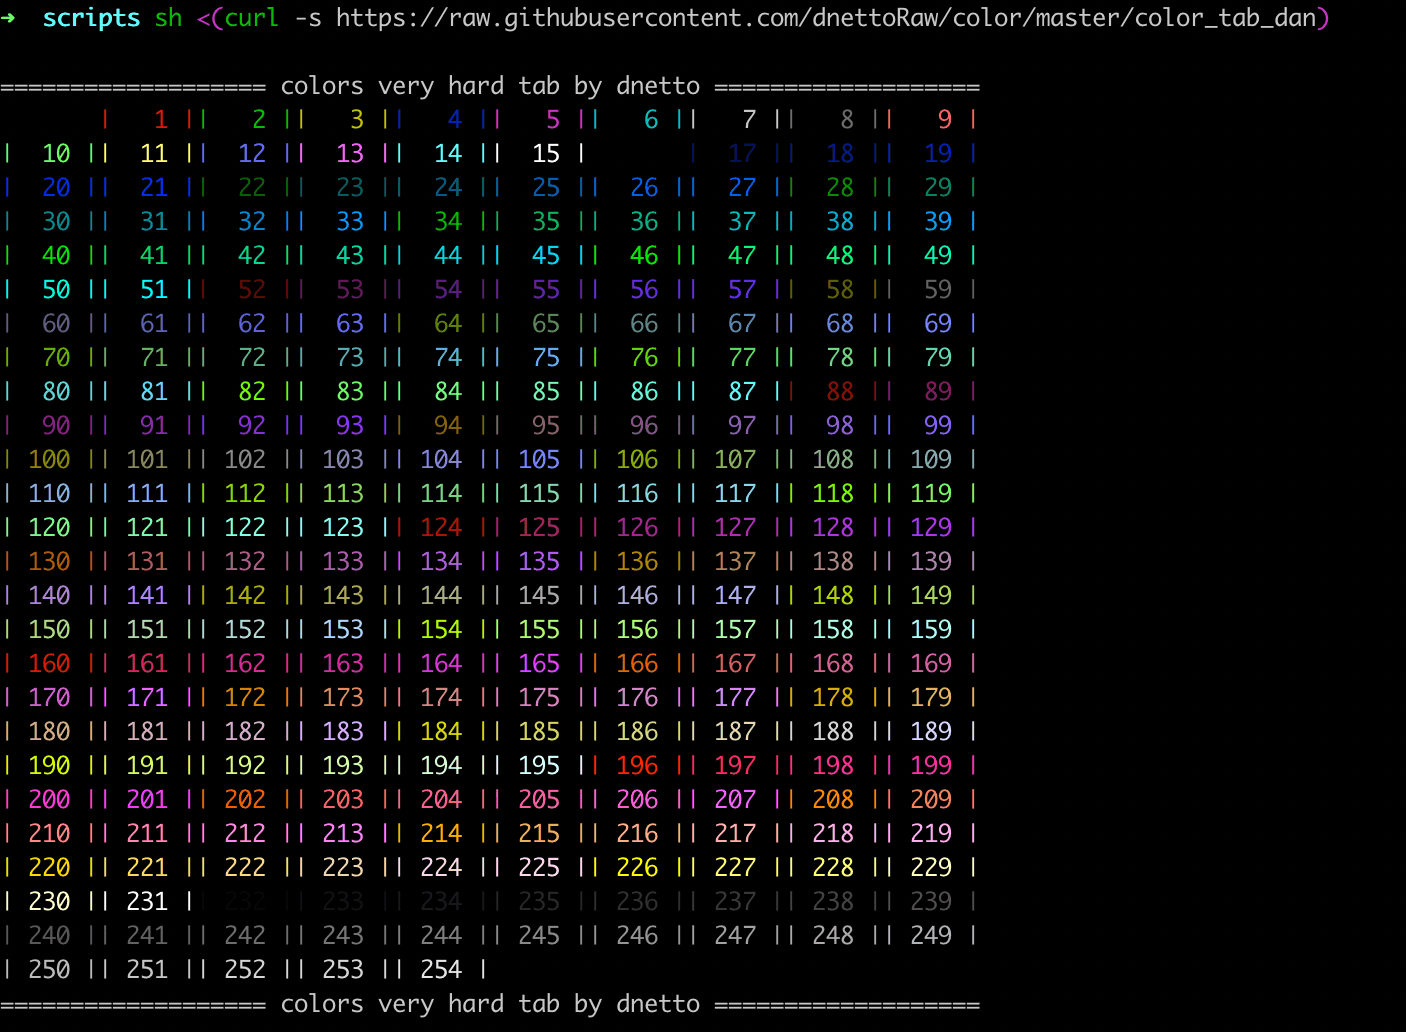The height and width of the screenshot is (1032, 1406).
Task: Click color cell 142
Action: pyautogui.click(x=245, y=596)
